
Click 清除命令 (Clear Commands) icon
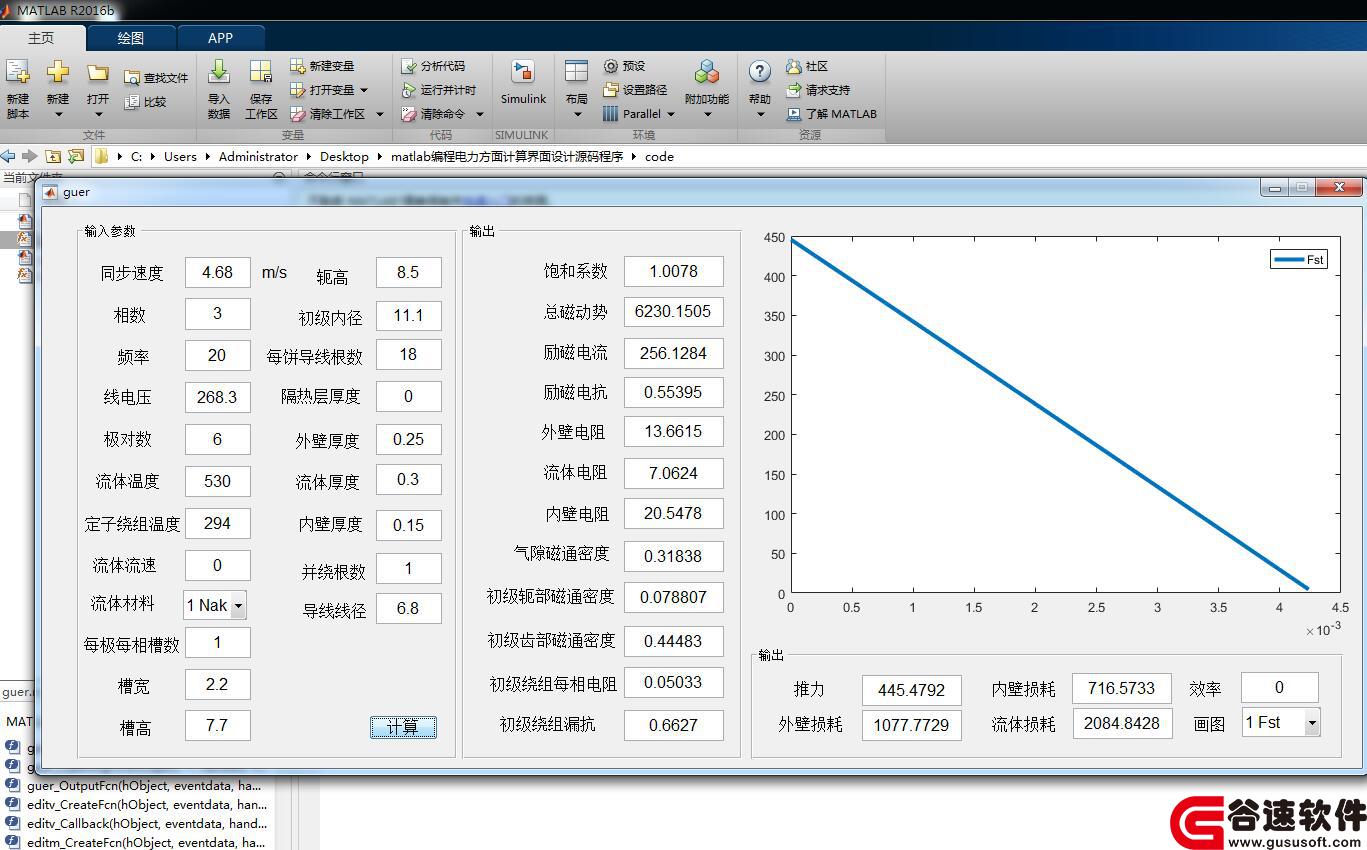click(x=408, y=113)
